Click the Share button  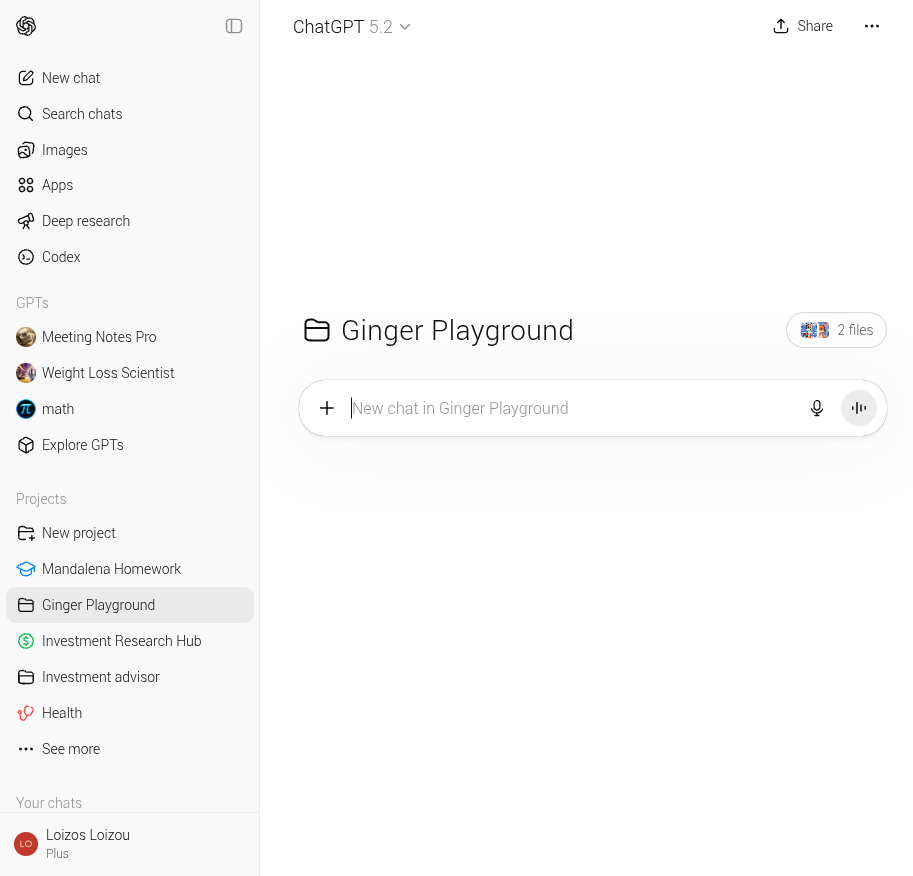[803, 26]
